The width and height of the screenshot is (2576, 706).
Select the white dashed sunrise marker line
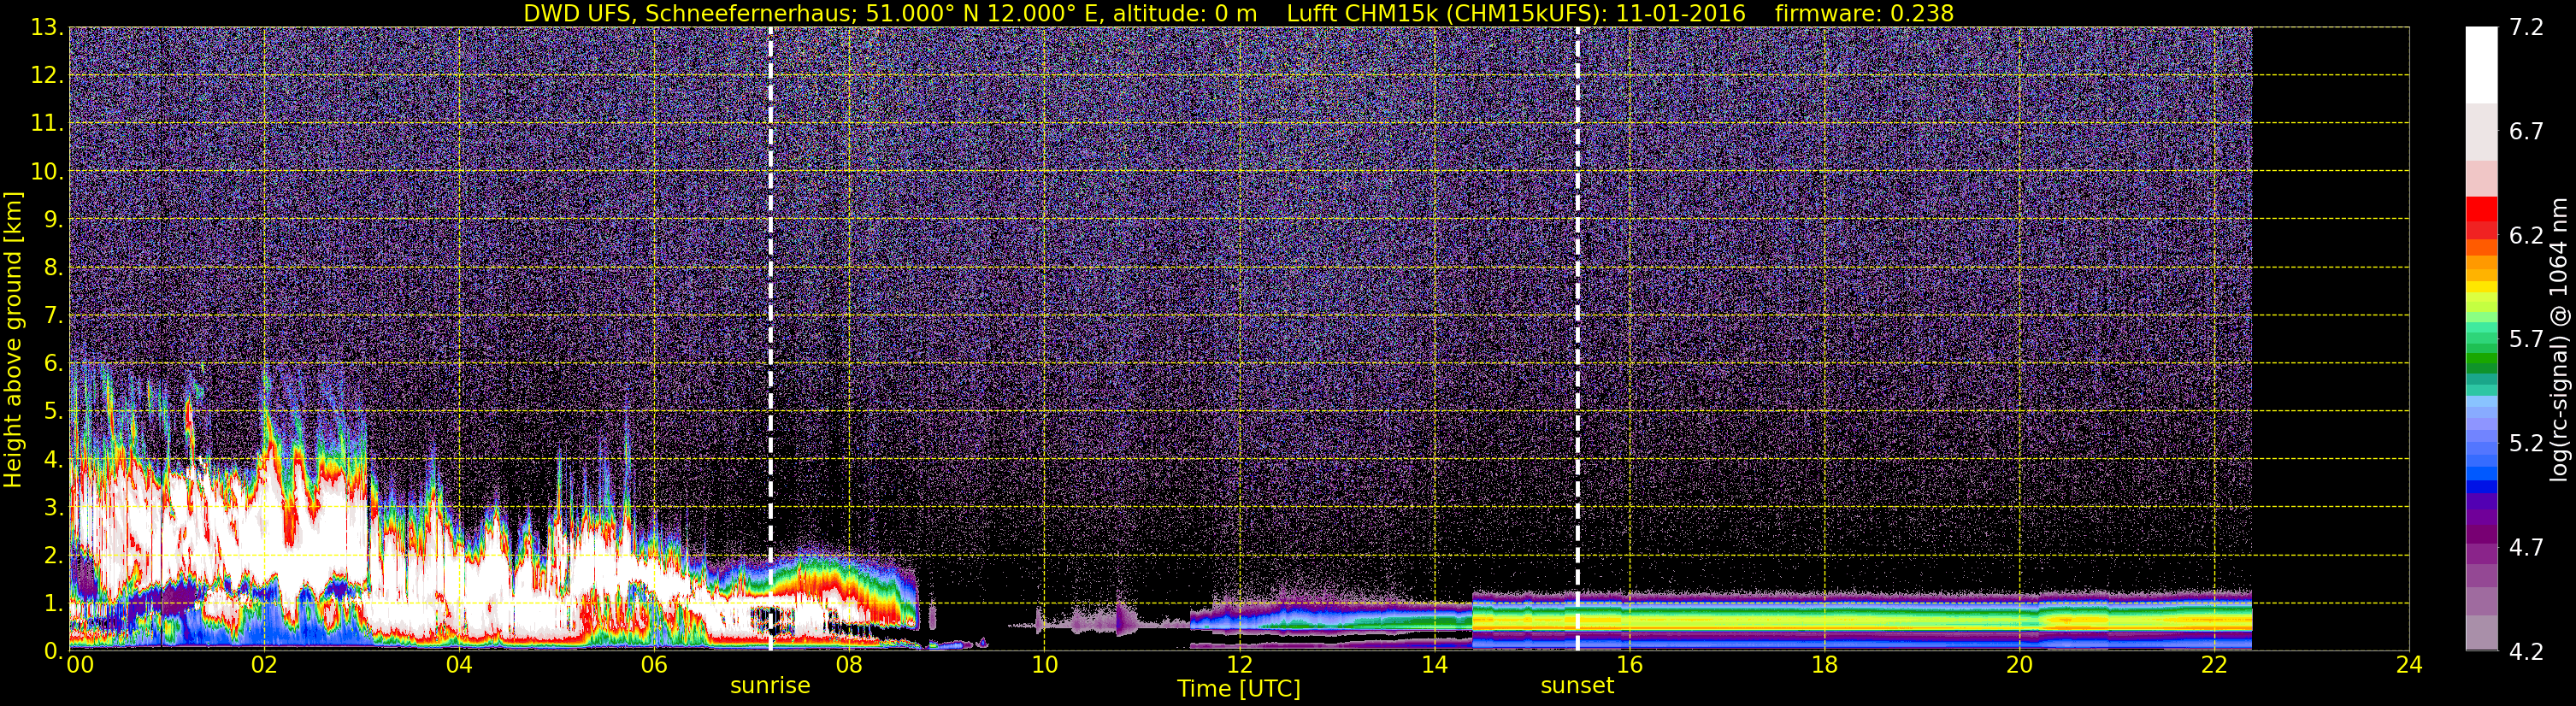pos(770,339)
